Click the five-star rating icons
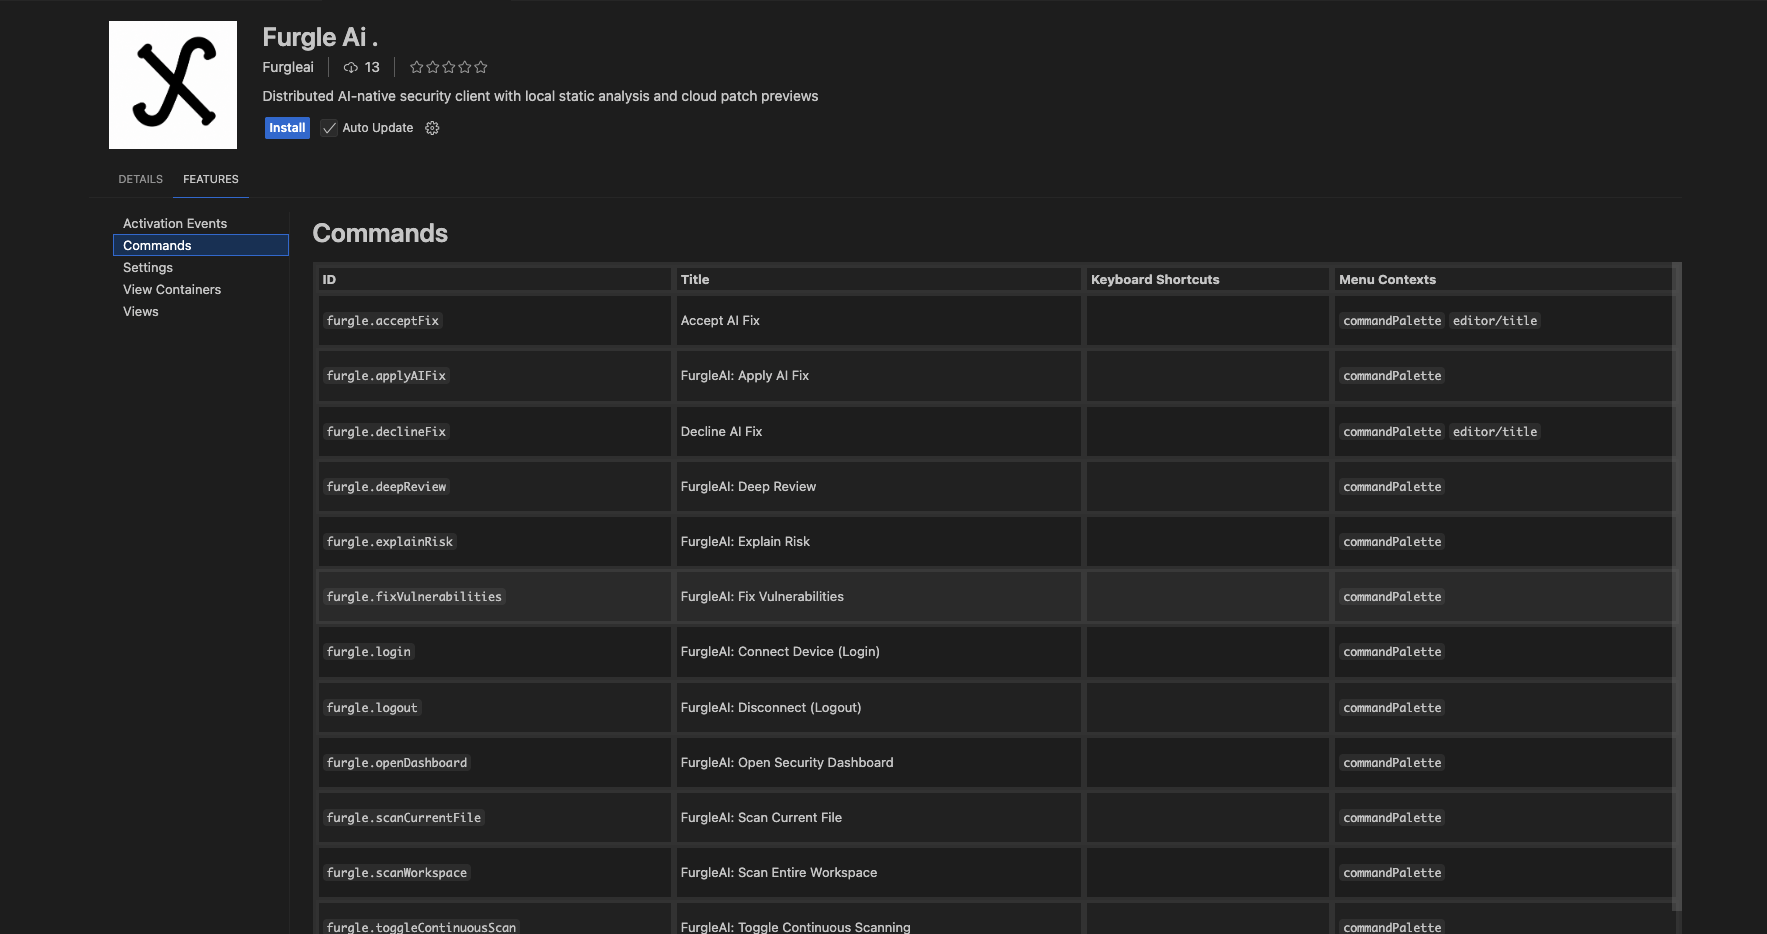The width and height of the screenshot is (1767, 934). coord(449,67)
